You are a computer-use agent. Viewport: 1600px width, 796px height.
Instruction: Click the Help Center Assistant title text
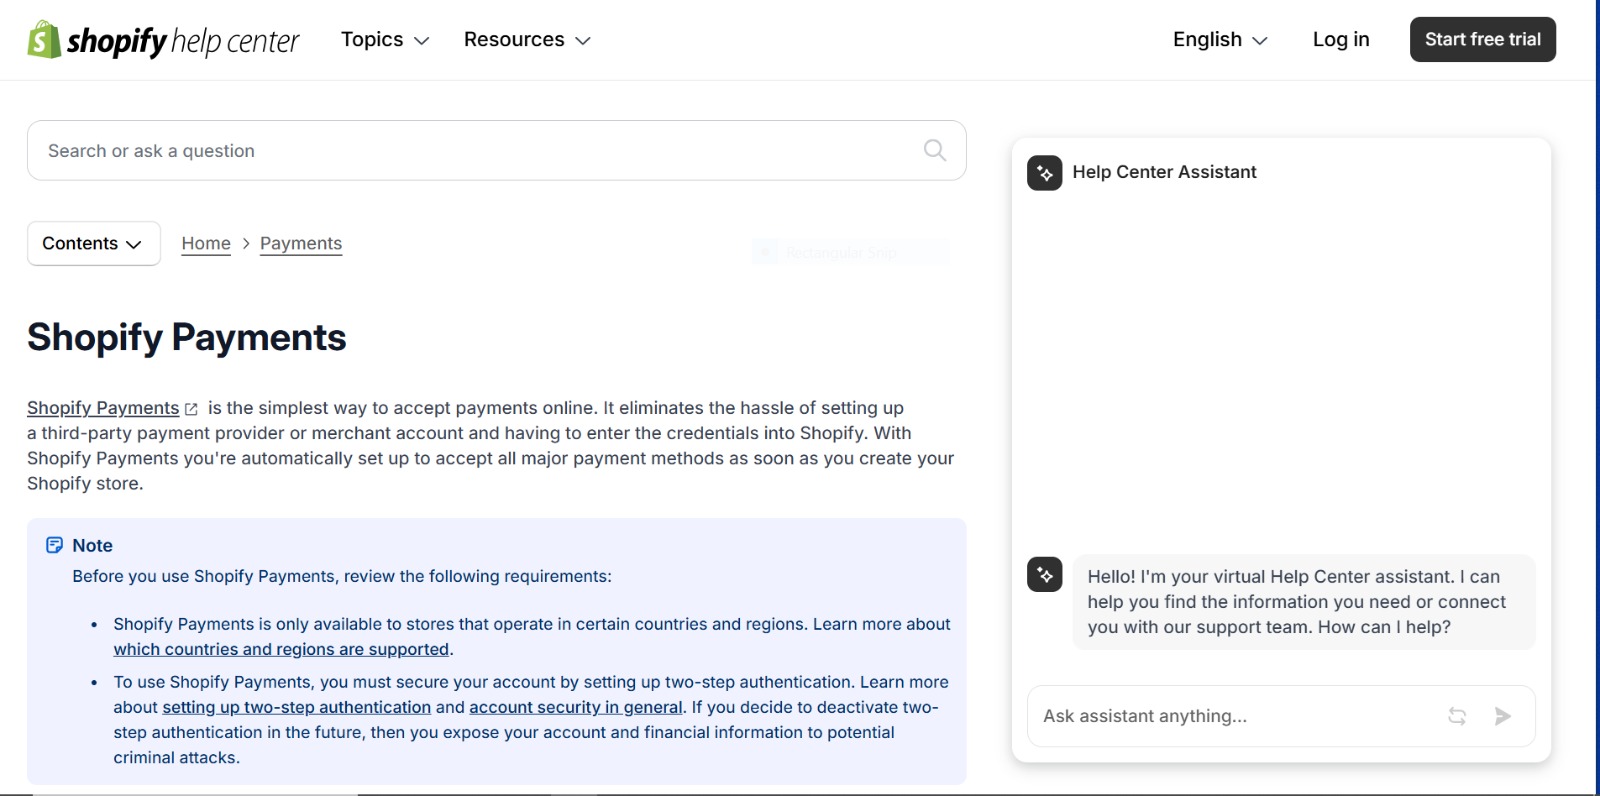(1164, 172)
